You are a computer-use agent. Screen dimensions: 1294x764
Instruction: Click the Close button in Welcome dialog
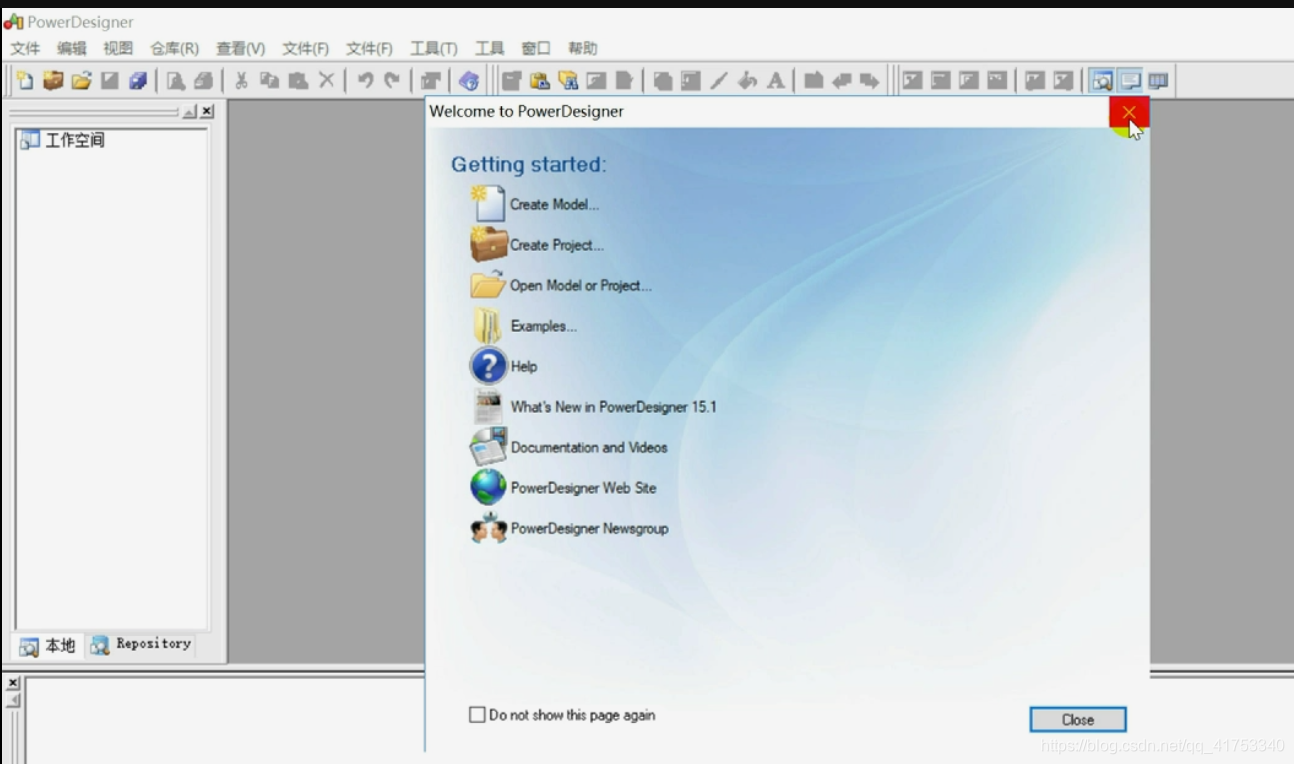coord(1078,719)
